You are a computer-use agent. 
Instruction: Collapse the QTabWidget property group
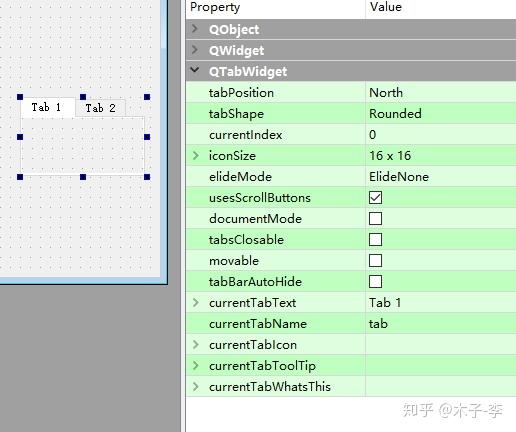point(195,70)
